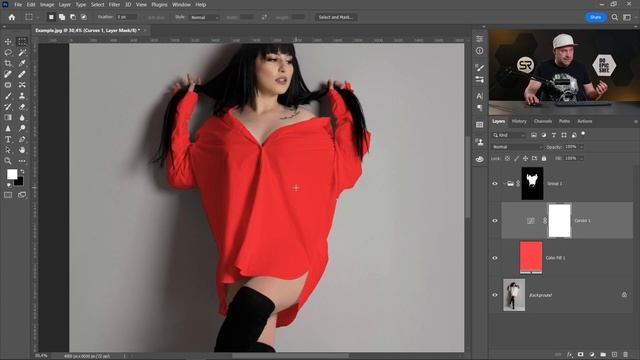Reset default foreground and background colors
This screenshot has height=360, width=640.
[9, 185]
